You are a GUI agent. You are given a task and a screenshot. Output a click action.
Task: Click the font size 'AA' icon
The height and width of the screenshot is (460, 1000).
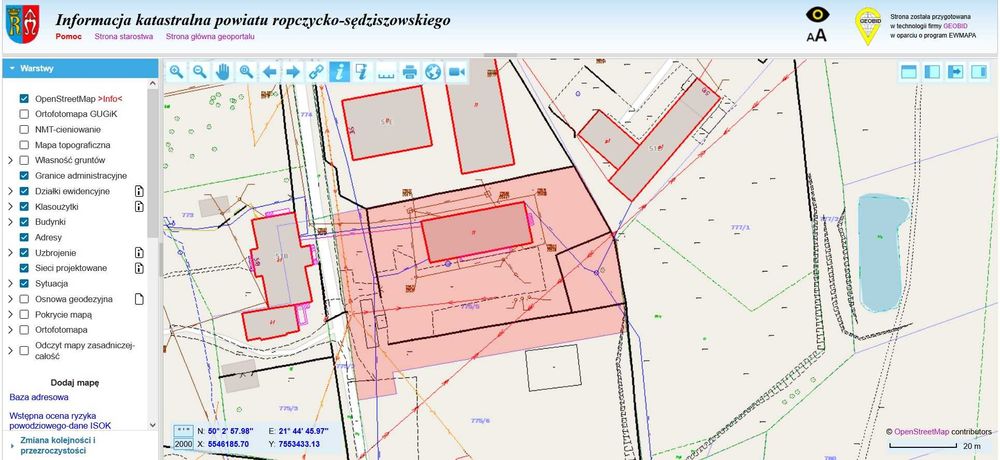(x=816, y=35)
